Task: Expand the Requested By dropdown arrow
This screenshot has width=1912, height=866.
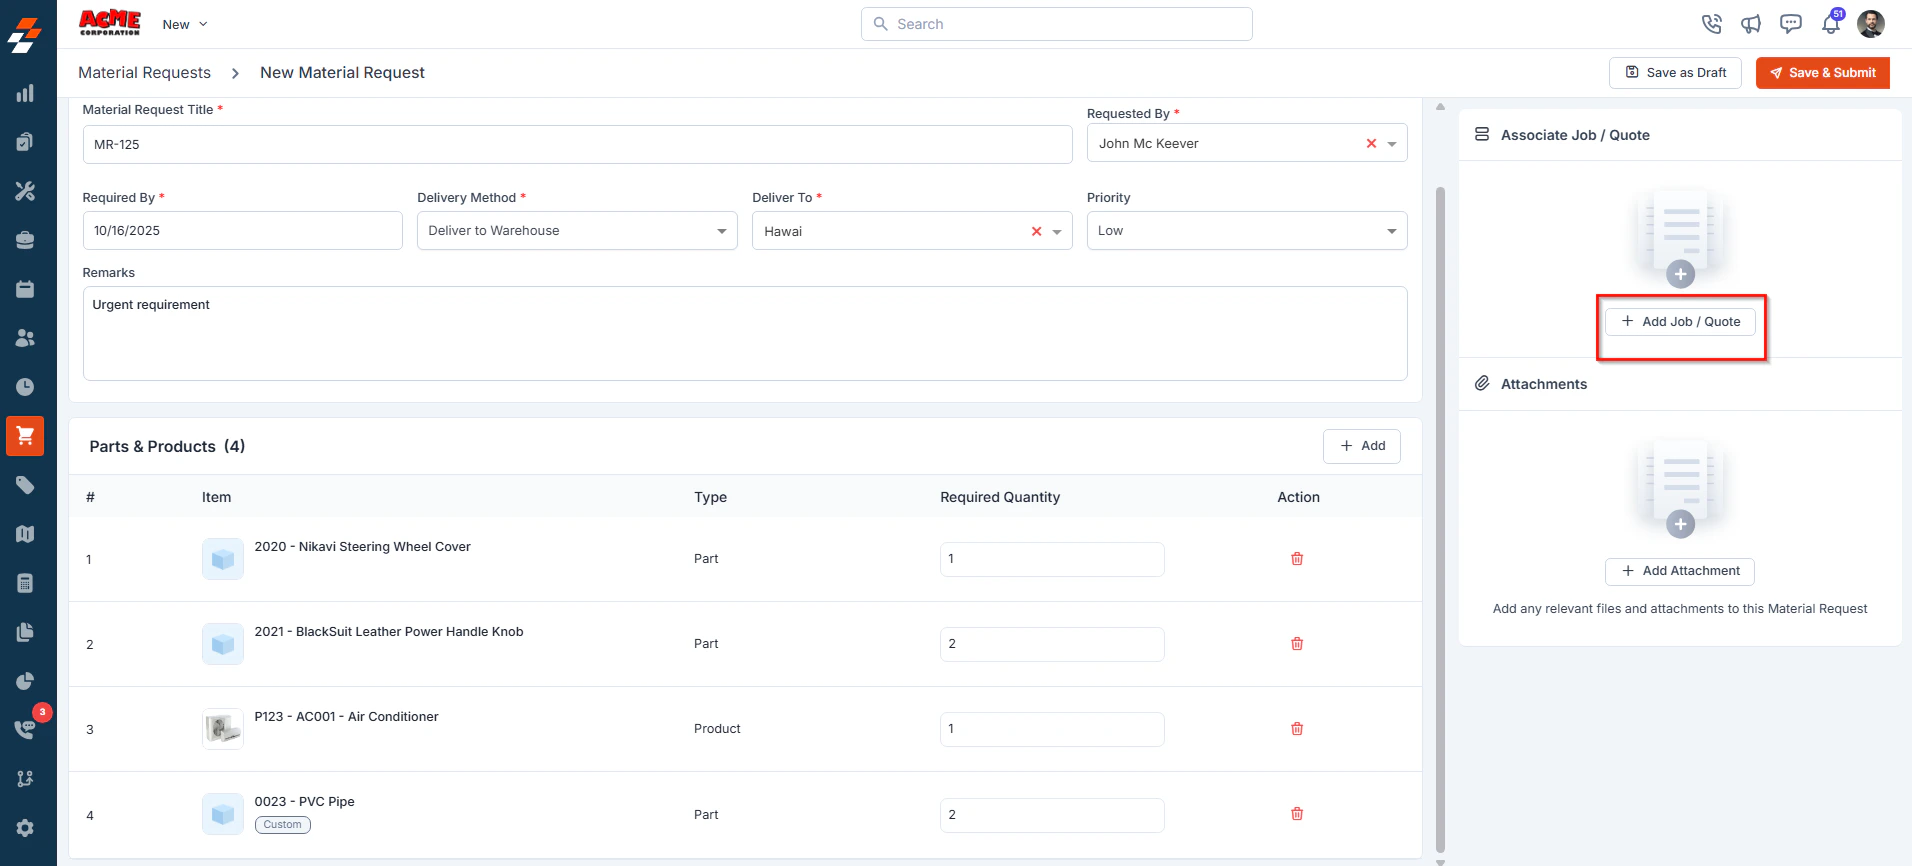Action: pyautogui.click(x=1392, y=144)
